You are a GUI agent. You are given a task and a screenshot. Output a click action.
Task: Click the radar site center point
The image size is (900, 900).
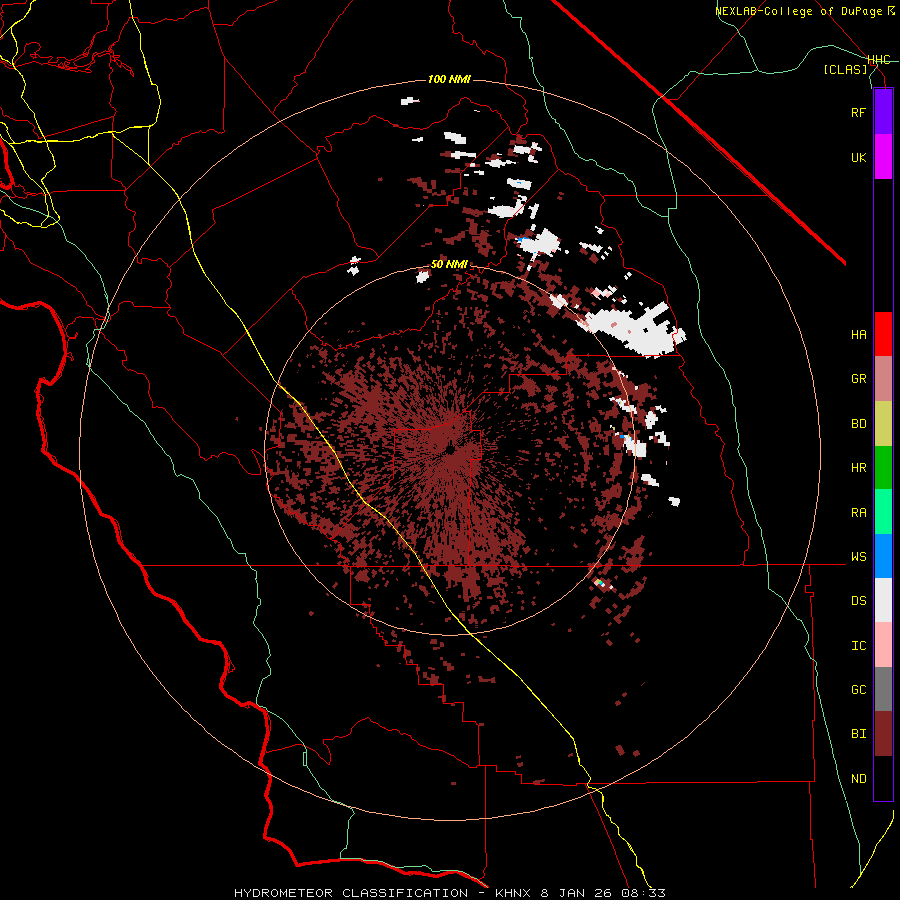(x=449, y=451)
